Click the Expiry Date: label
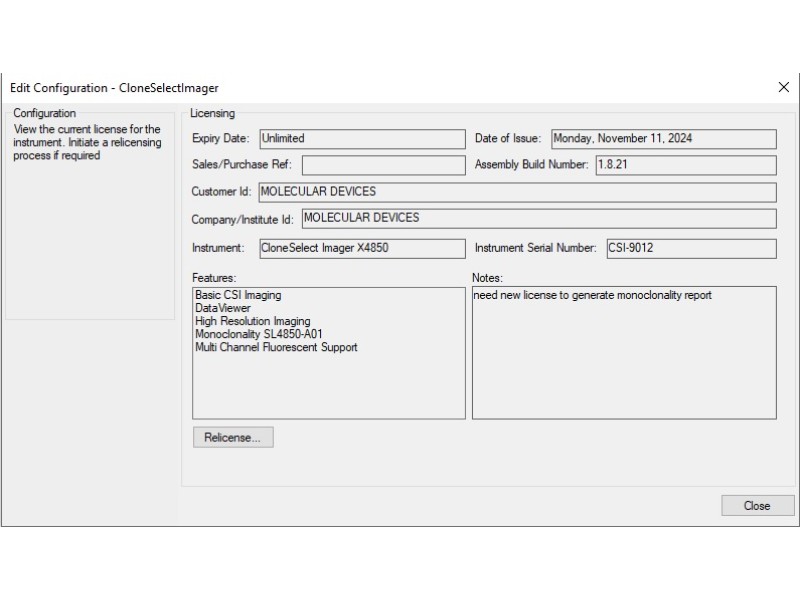800x600 pixels. point(220,138)
